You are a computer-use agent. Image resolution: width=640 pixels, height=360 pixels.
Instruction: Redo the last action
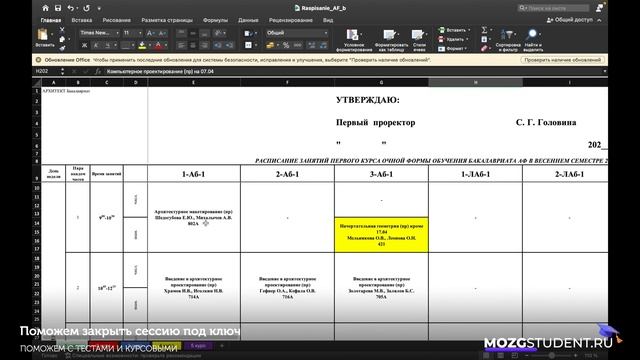point(87,8)
